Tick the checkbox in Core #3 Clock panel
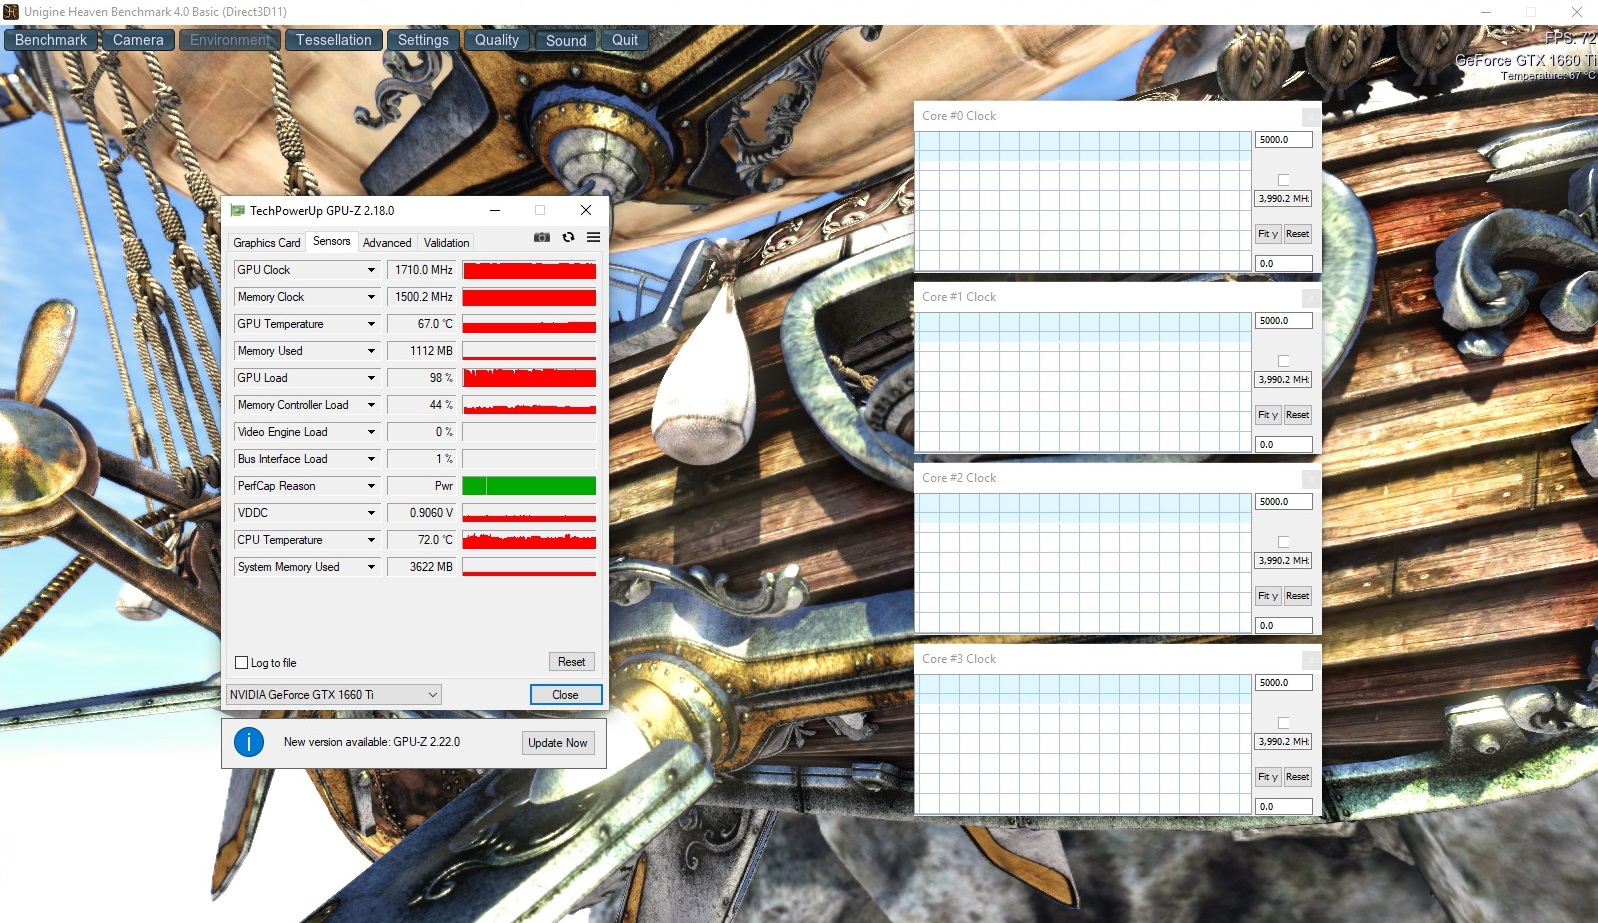Viewport: 1598px width, 923px height. click(1284, 723)
